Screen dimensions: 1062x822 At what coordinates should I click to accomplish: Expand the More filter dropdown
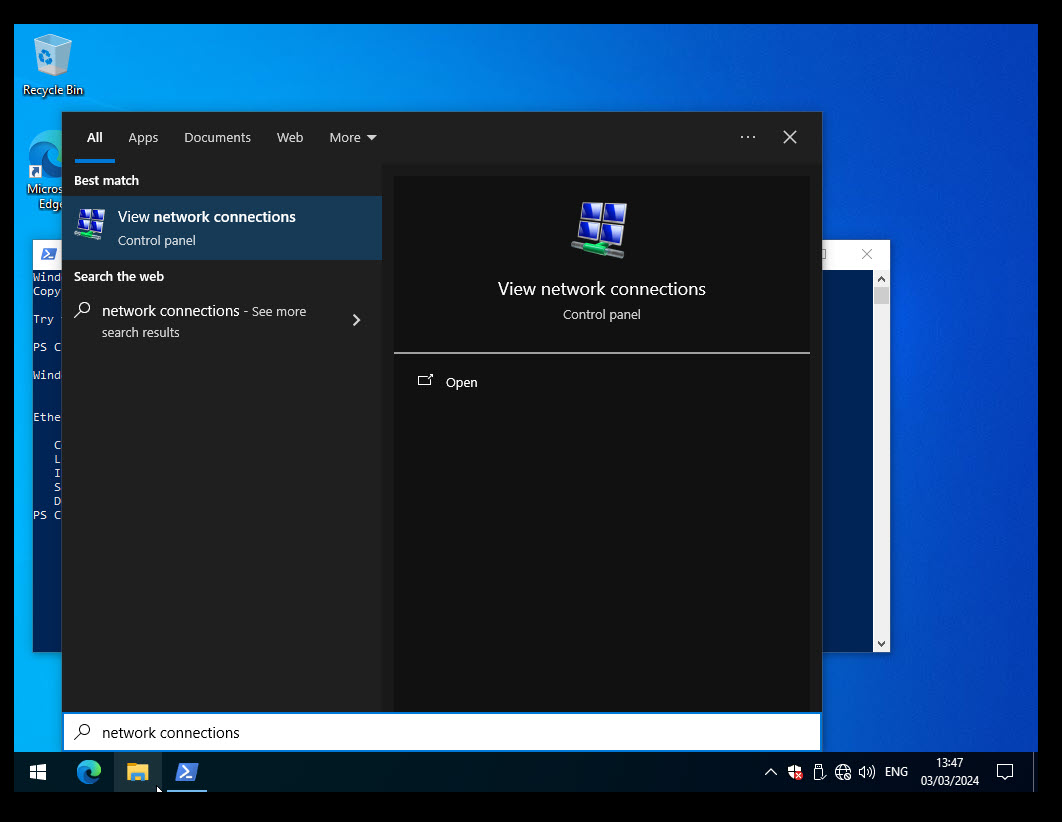[x=352, y=138]
